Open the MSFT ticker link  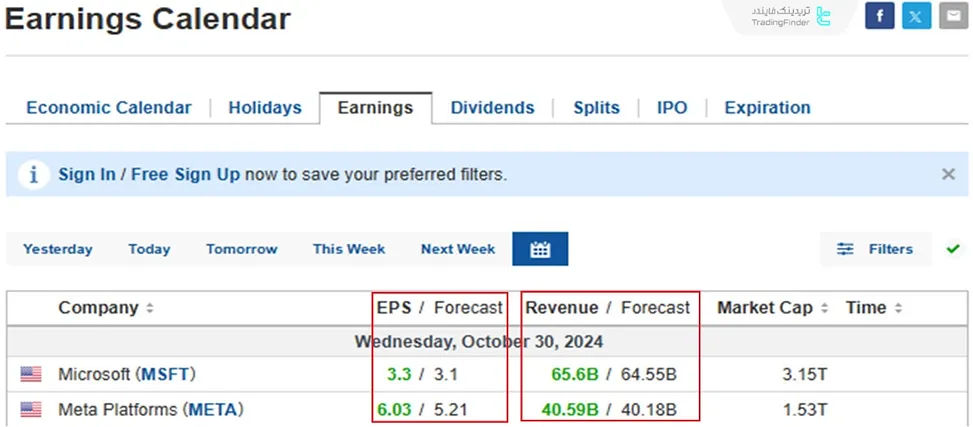(166, 375)
